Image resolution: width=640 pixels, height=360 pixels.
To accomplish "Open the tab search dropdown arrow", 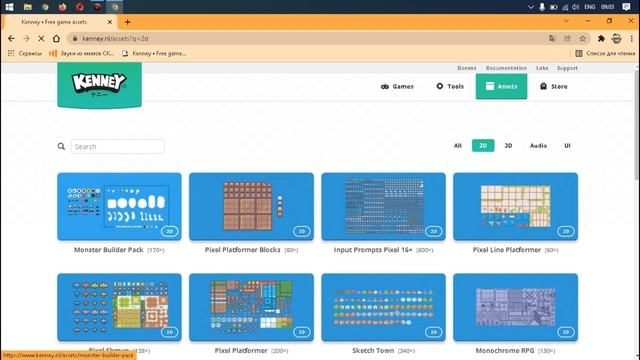I will point(566,21).
